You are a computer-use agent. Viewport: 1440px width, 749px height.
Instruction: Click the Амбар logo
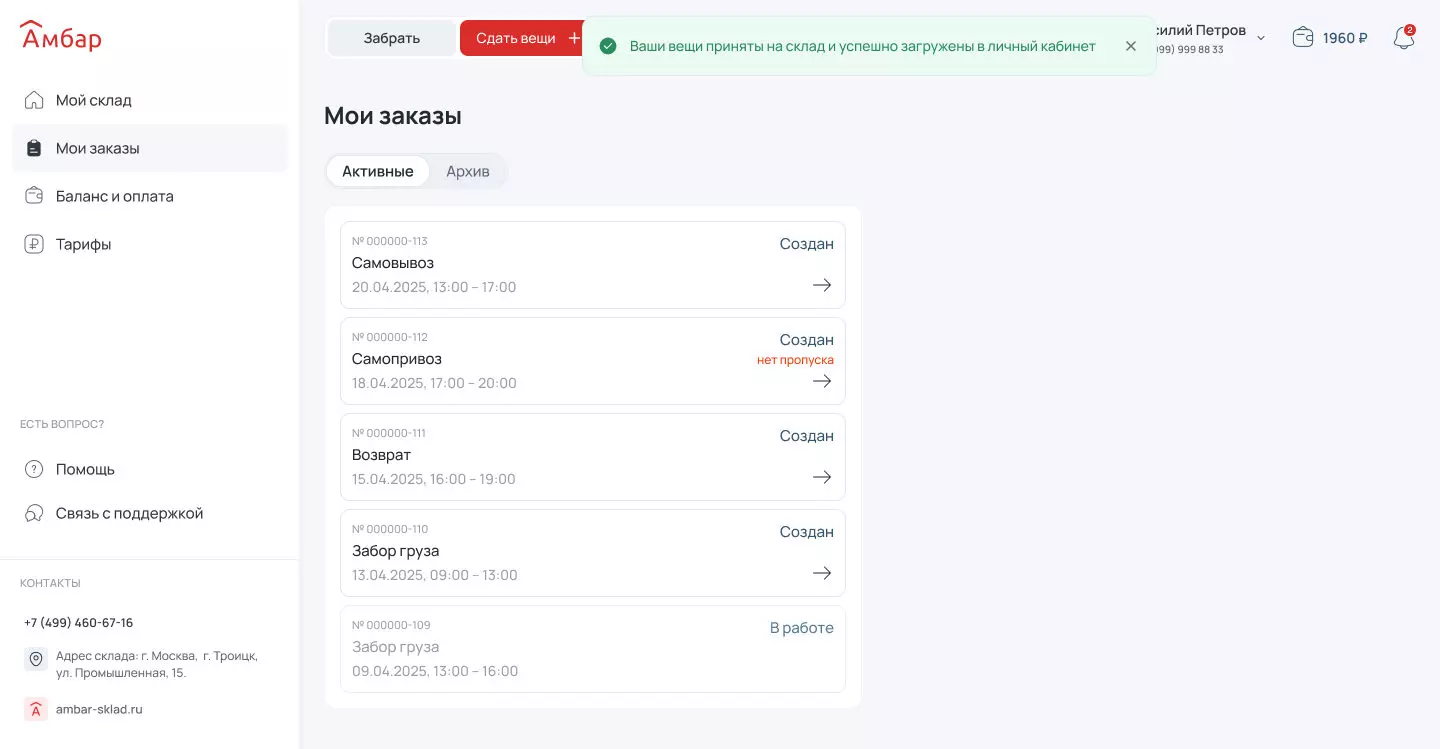tap(61, 36)
